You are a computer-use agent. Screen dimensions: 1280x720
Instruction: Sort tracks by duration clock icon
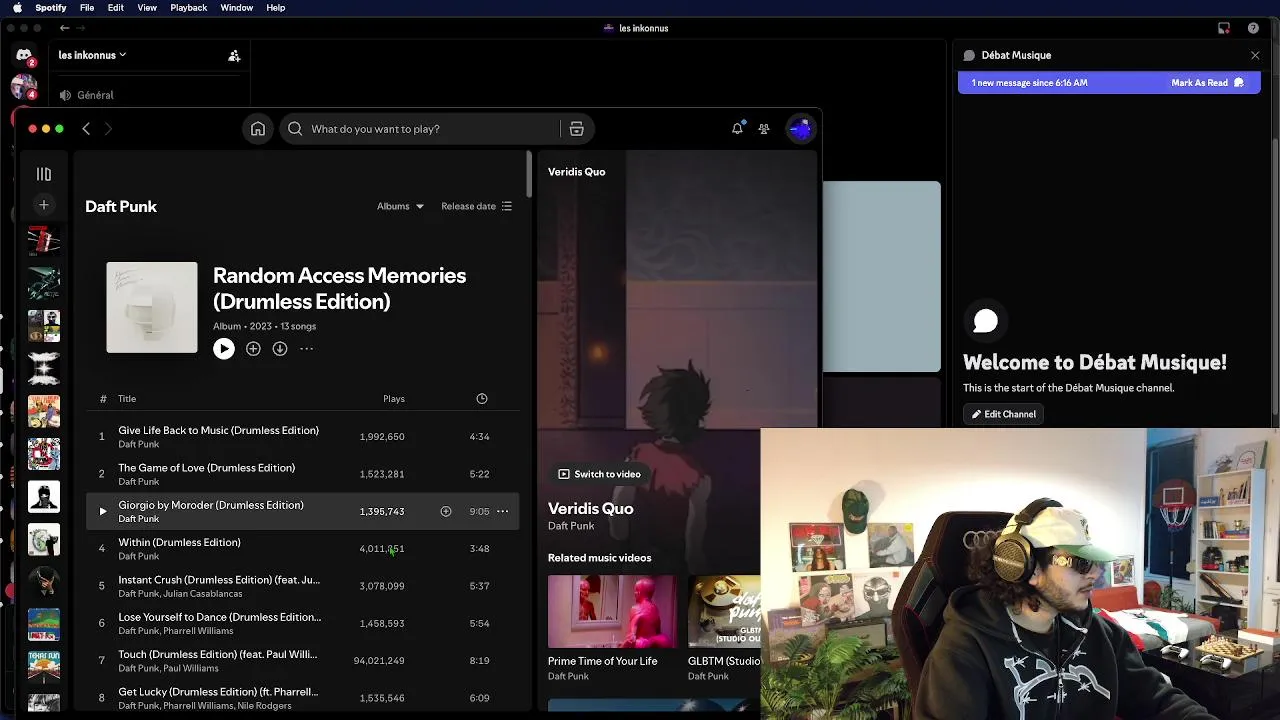[482, 399]
